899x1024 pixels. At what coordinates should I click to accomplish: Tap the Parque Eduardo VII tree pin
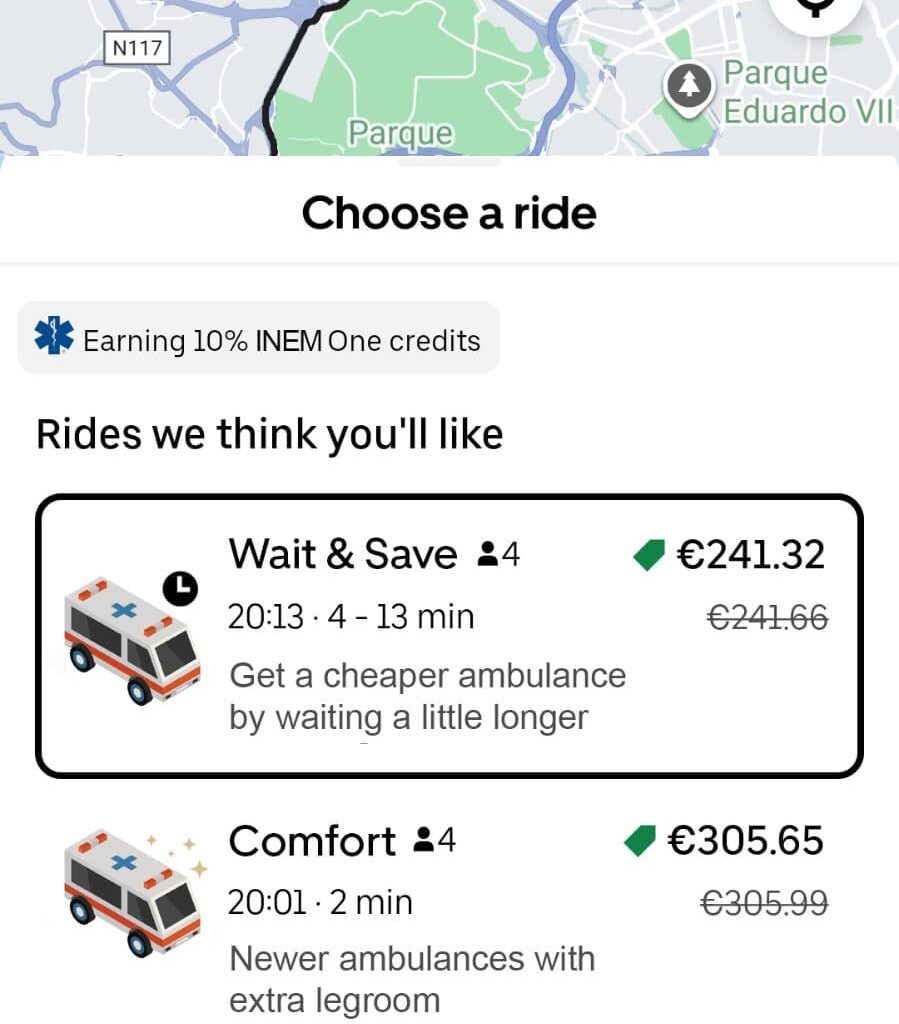689,87
